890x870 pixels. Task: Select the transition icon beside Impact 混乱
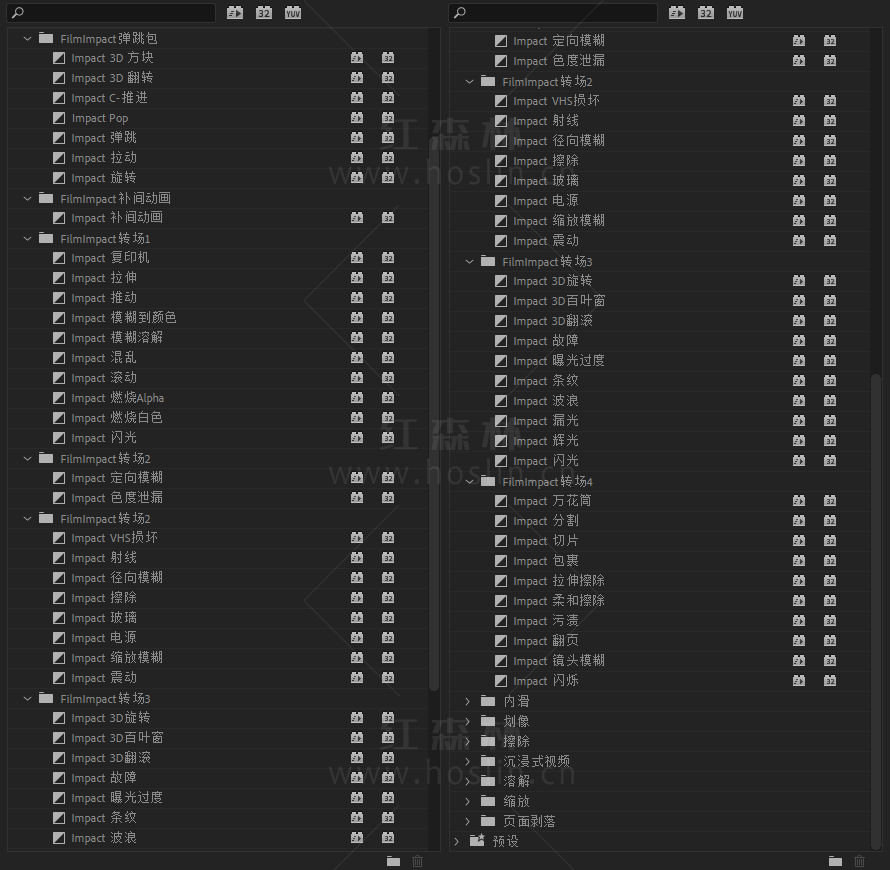coord(59,358)
